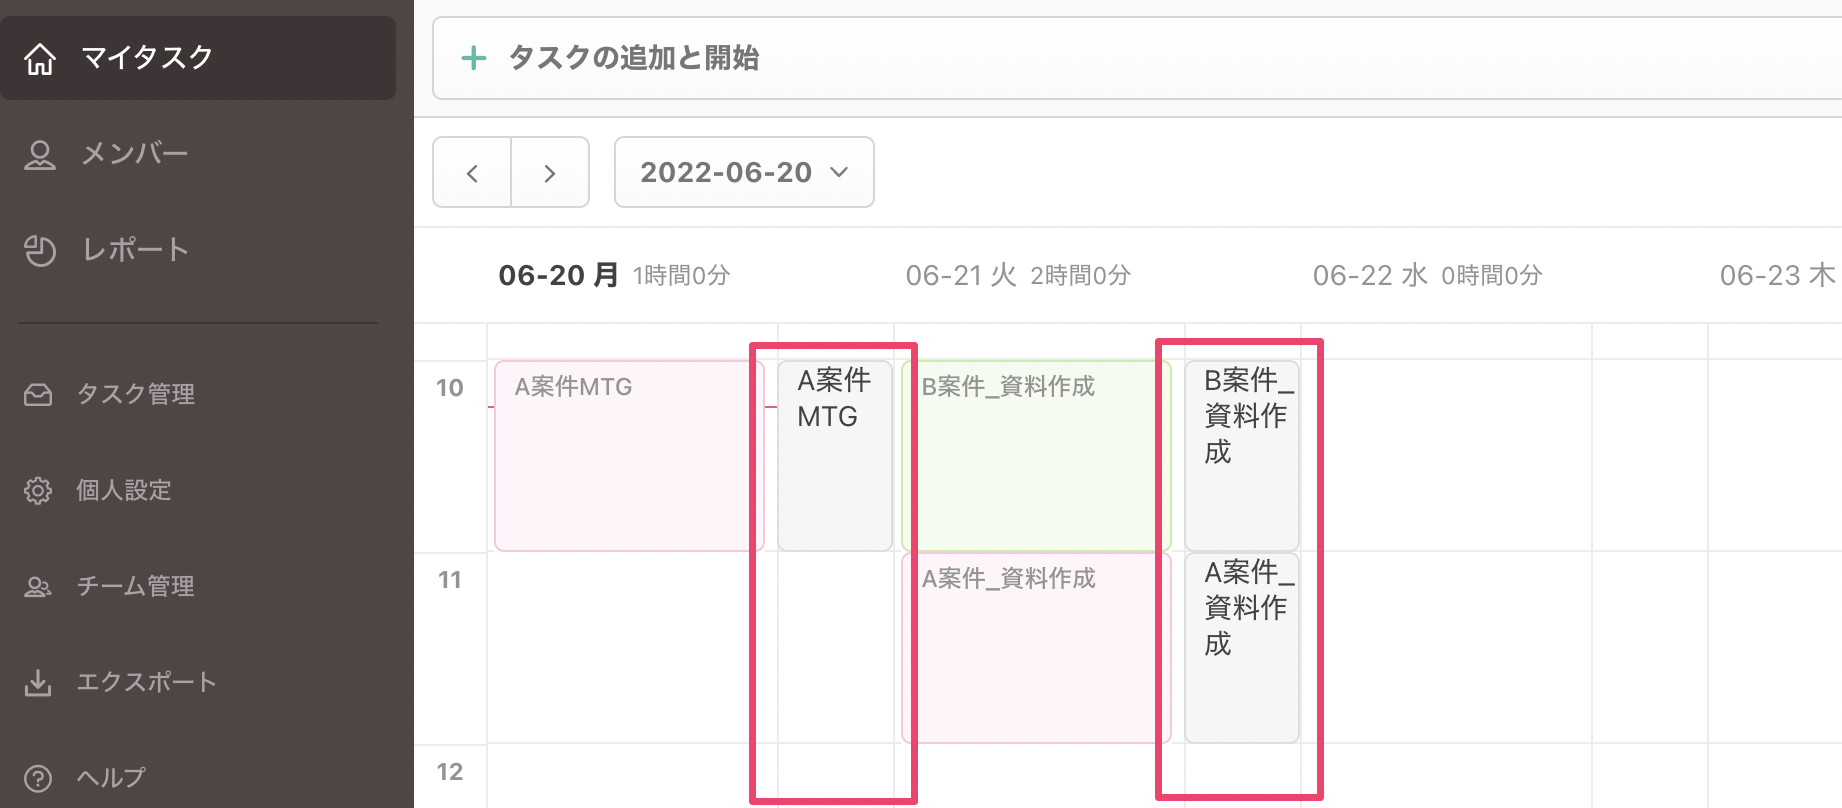
Task: Click the green plus icon to add task
Action: tap(473, 58)
